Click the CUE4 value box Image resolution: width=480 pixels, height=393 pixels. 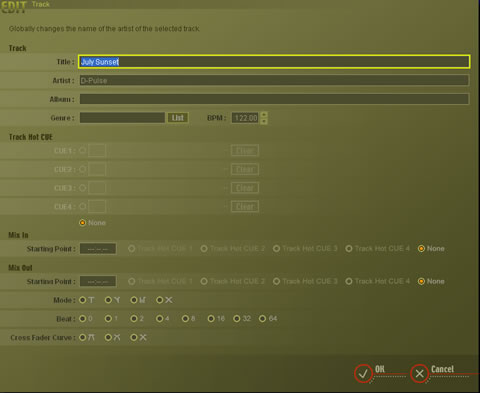97,207
